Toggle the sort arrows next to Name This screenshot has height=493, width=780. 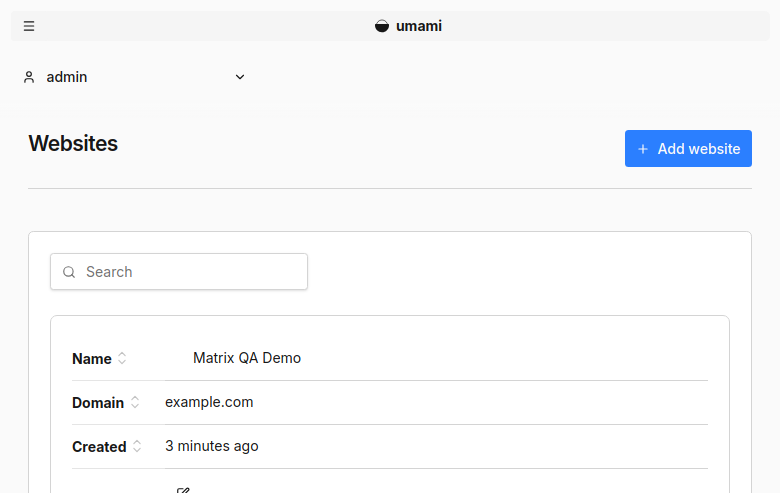[122, 358]
